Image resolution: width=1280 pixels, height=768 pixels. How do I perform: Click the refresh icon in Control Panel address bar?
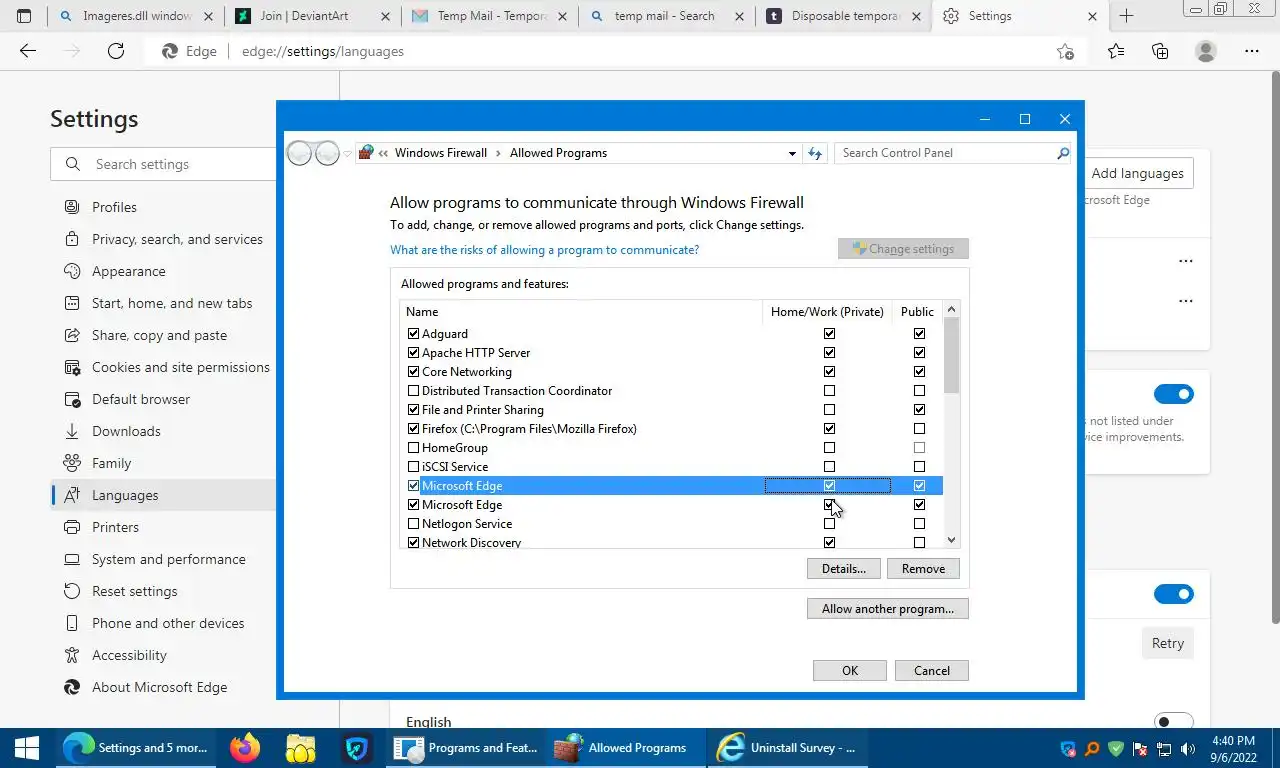[x=815, y=153]
